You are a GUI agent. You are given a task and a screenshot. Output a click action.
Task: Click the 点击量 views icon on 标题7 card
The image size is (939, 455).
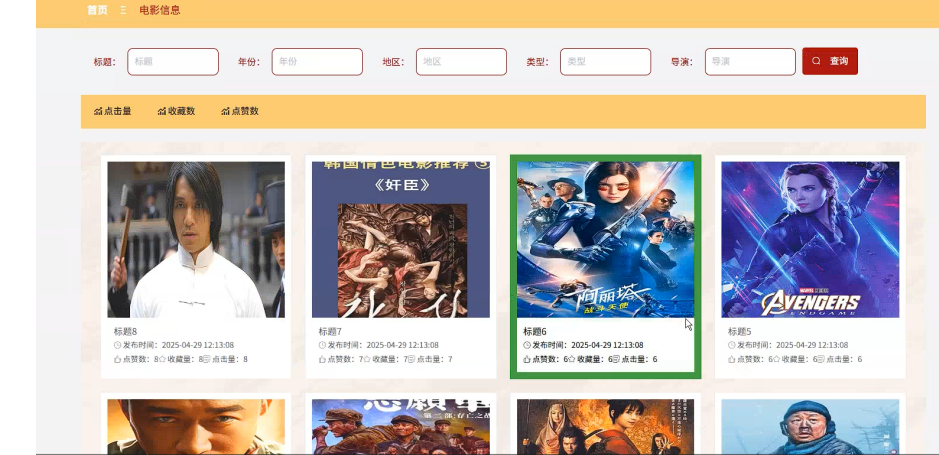click(x=412, y=360)
